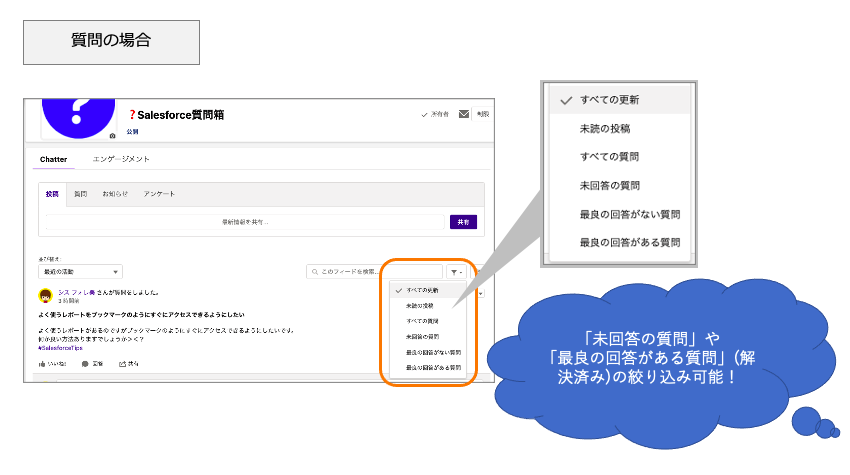Click the comment bubble icon under post
850x475 pixels.
[x=85, y=364]
